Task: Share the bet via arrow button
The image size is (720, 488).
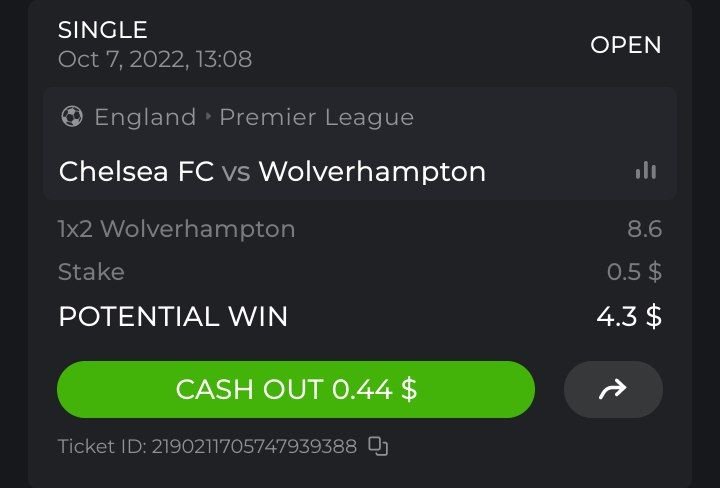Action: [613, 389]
